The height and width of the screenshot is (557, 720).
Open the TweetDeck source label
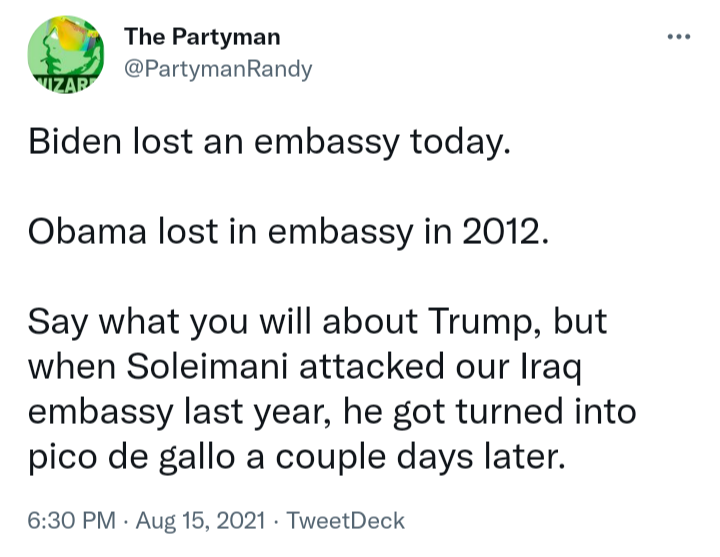point(345,521)
